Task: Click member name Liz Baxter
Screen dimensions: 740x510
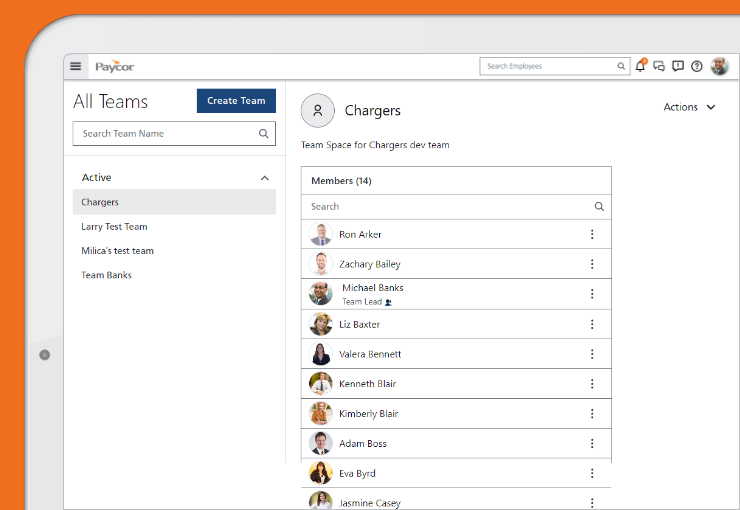Action: click(x=359, y=325)
